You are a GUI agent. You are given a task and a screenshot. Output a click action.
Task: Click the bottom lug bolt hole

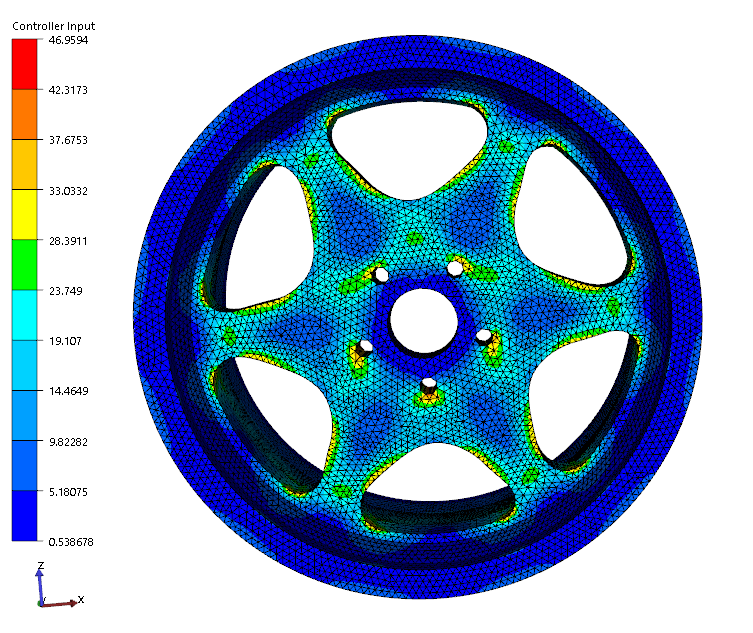click(x=428, y=385)
